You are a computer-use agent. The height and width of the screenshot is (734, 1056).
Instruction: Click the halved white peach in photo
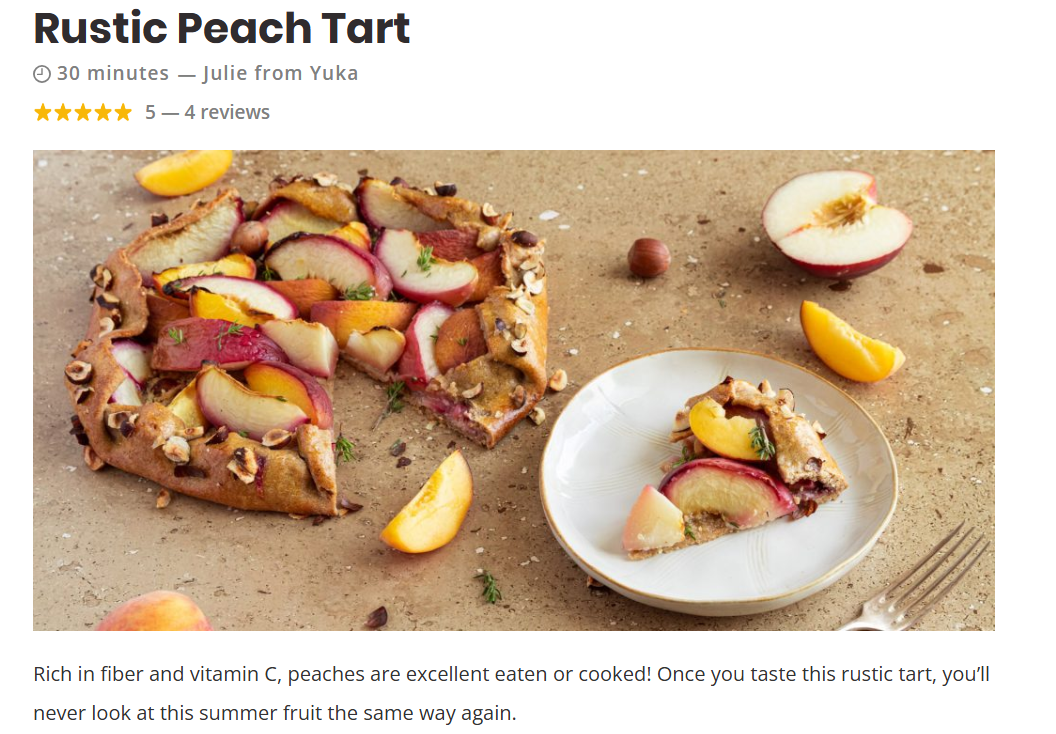pyautogui.click(x=837, y=222)
